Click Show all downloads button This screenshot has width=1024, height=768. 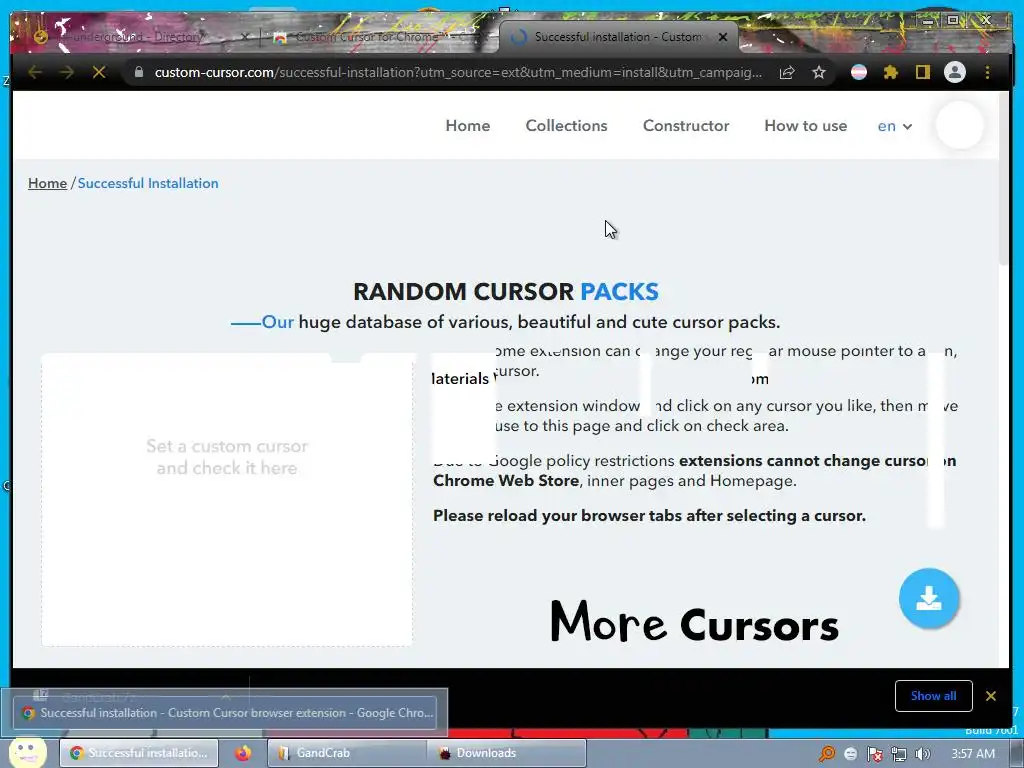[x=933, y=696]
